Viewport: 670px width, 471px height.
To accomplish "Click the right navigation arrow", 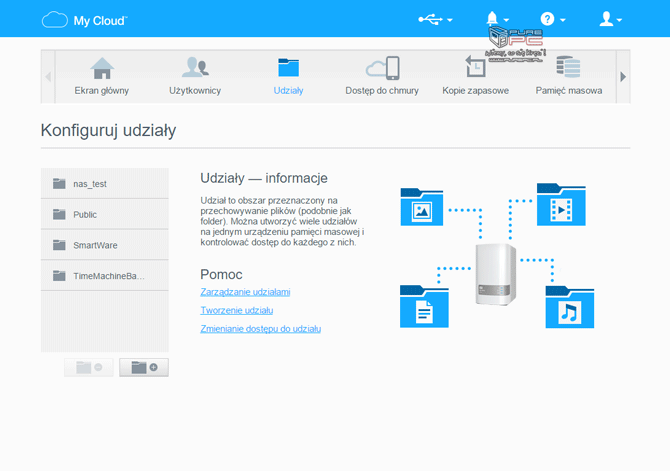I will tap(623, 77).
